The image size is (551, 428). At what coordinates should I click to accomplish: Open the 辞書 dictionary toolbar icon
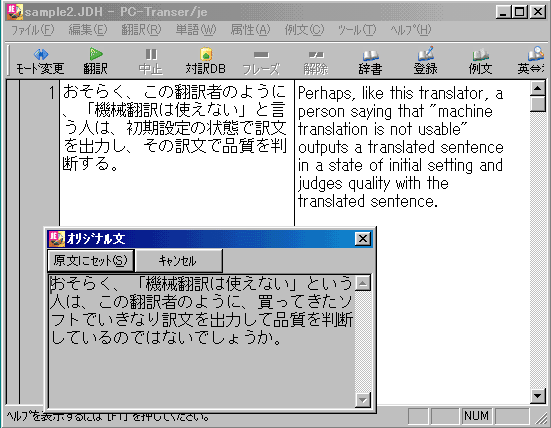tap(370, 61)
